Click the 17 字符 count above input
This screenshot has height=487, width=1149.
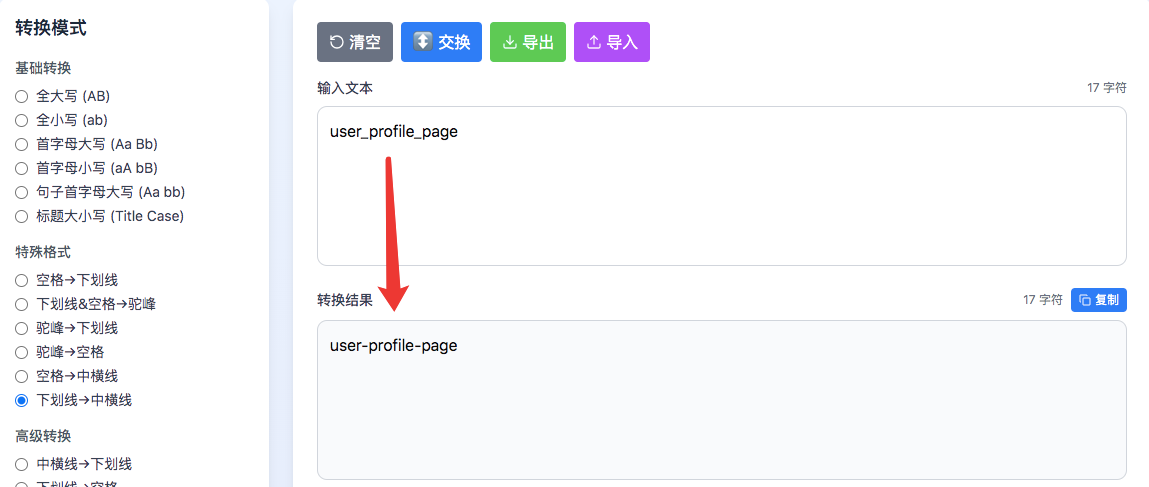point(1106,88)
